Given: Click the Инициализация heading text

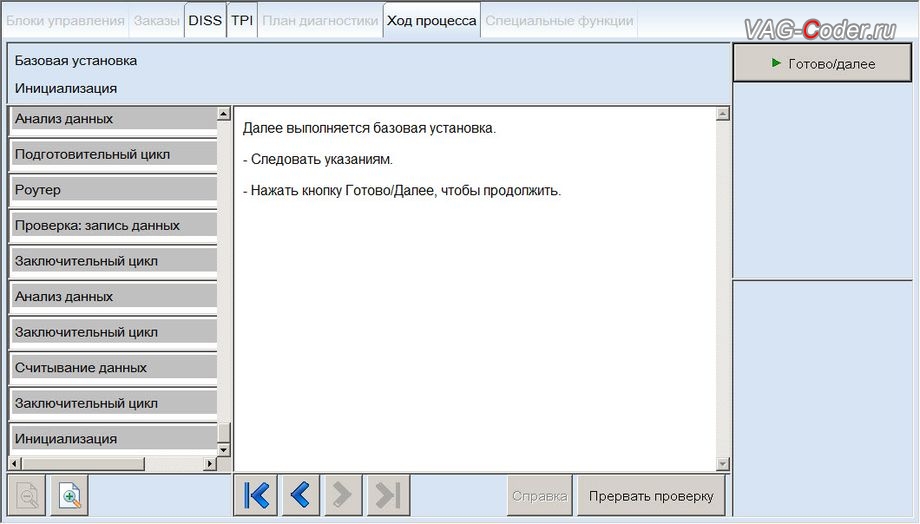Looking at the screenshot, I should 66,89.
